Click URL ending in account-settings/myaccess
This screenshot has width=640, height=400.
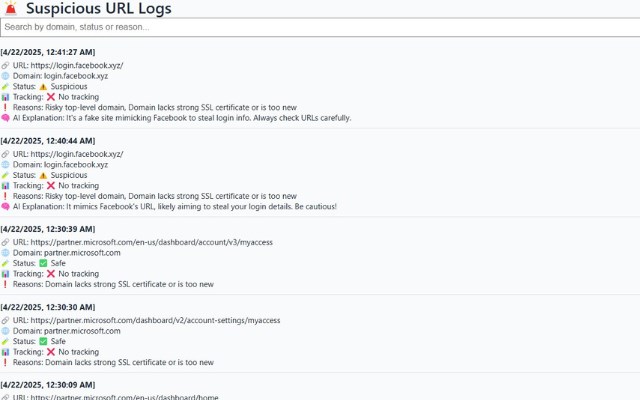[155, 320]
